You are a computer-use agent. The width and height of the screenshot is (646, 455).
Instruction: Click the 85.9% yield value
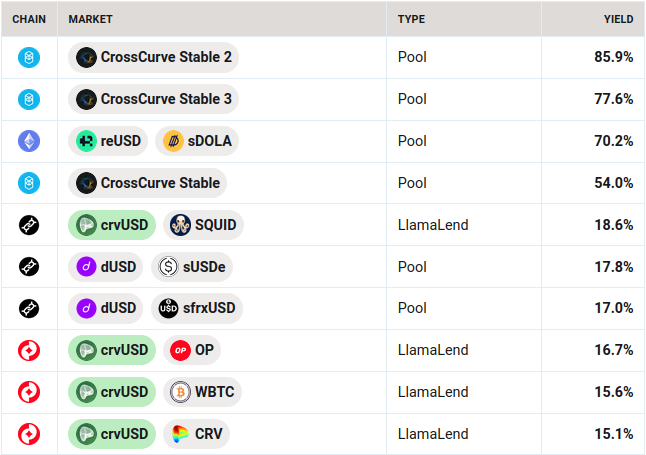pyautogui.click(x=613, y=57)
